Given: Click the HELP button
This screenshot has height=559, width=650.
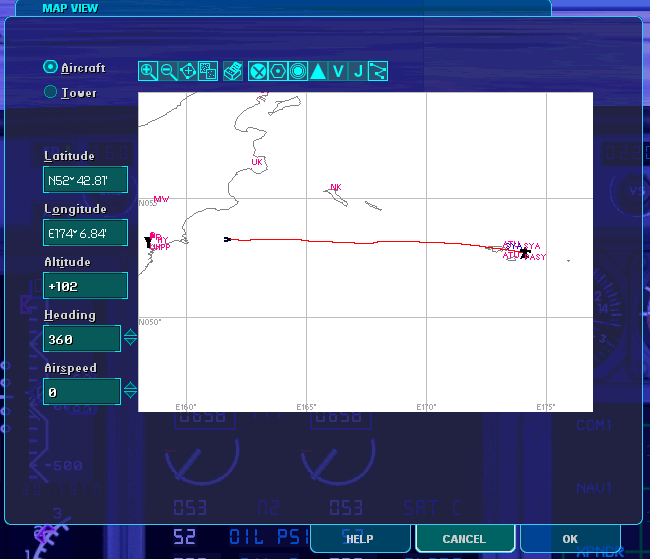Looking at the screenshot, I should pos(360,539).
